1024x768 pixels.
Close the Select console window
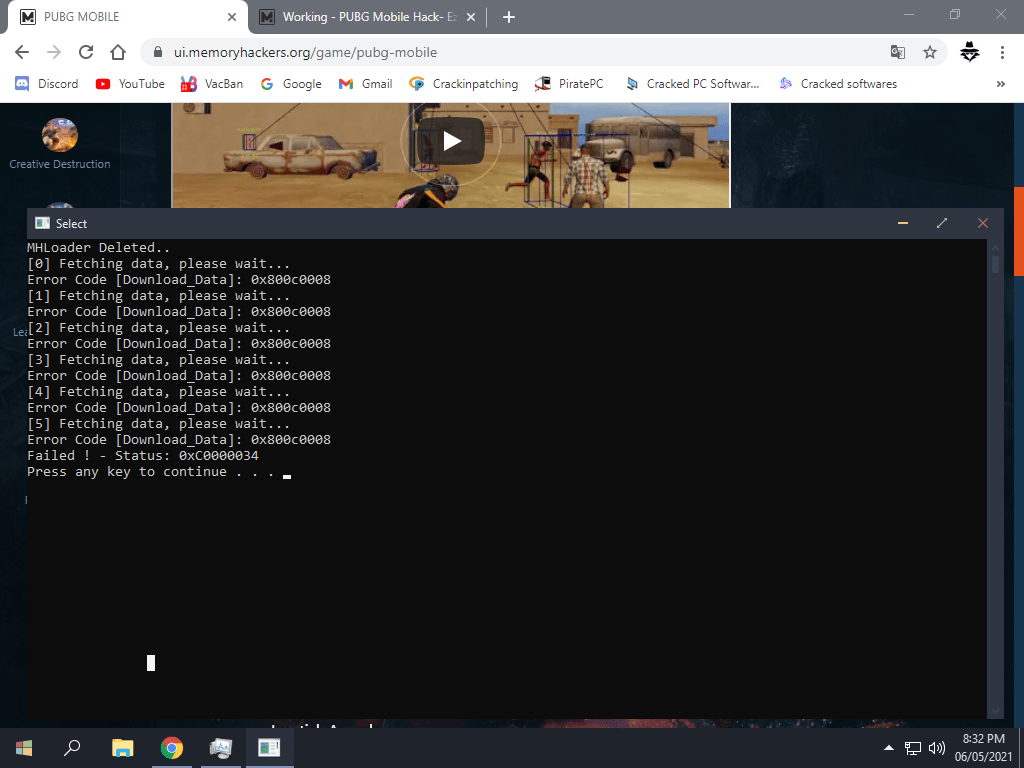pos(983,223)
